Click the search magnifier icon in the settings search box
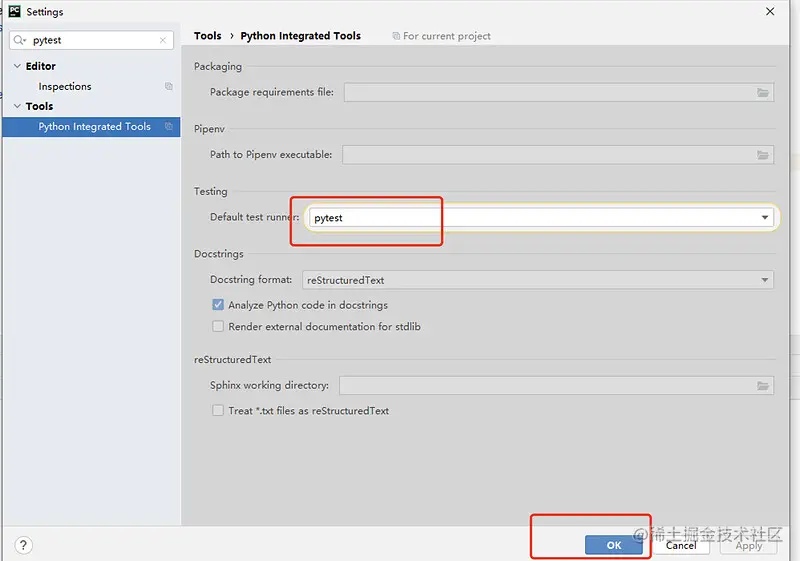 [x=19, y=40]
